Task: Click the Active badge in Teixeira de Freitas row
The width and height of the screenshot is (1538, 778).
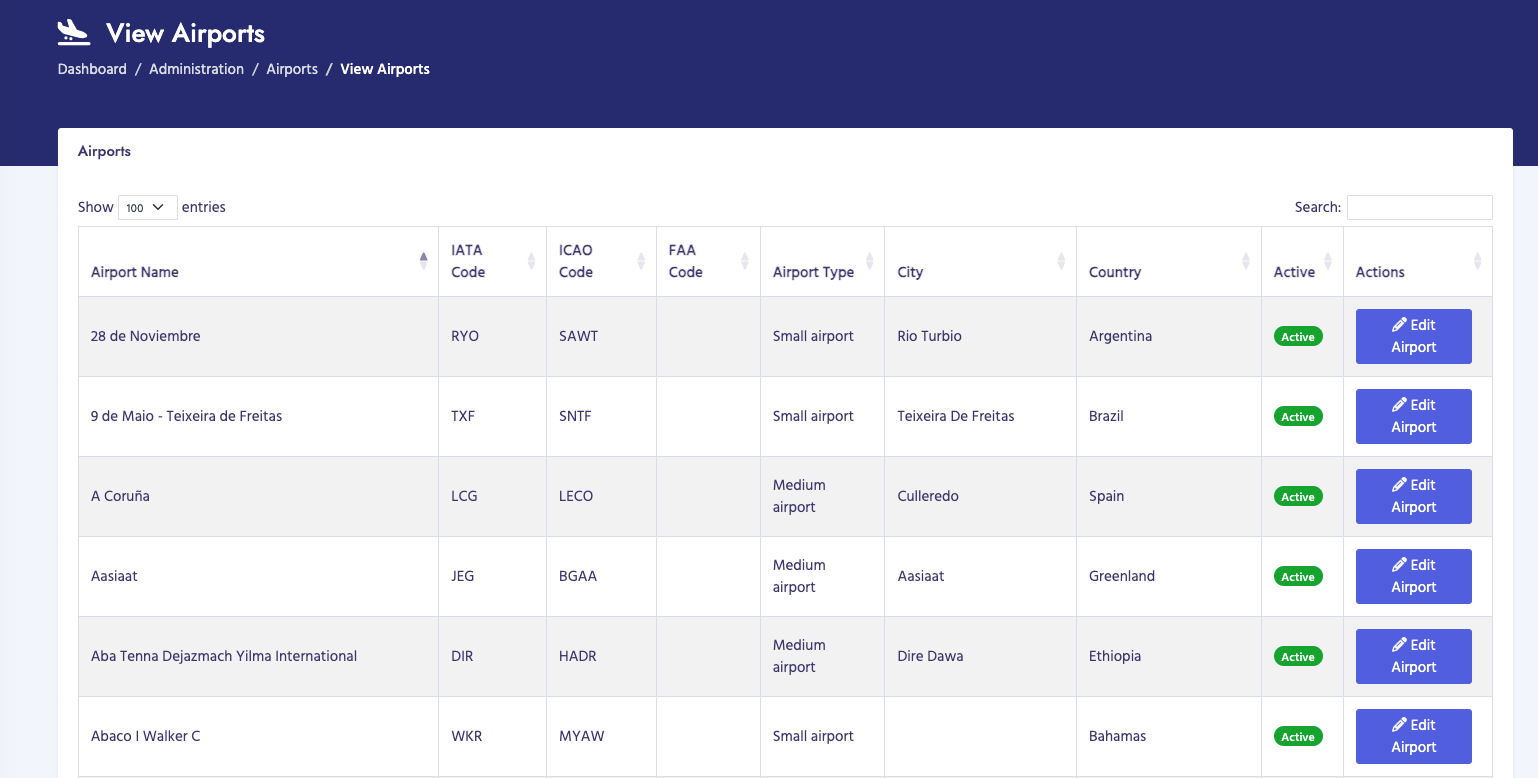Action: pos(1298,417)
